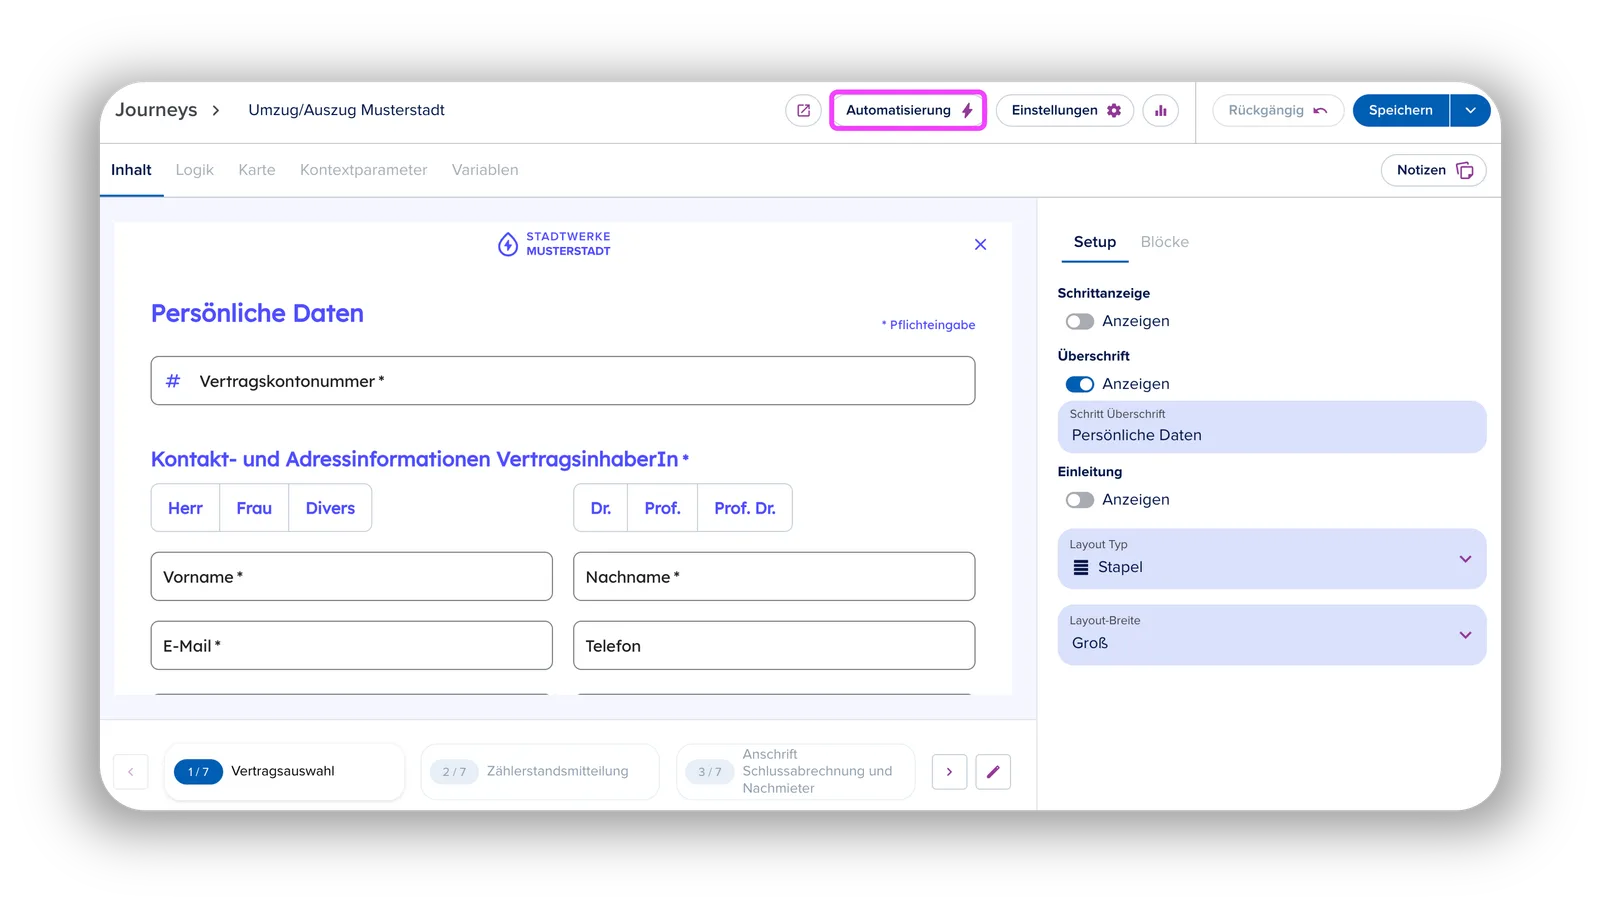Image resolution: width=1600 pixels, height=909 pixels.
Task: Click the Automatisierung lightning button
Action: [x=908, y=110]
